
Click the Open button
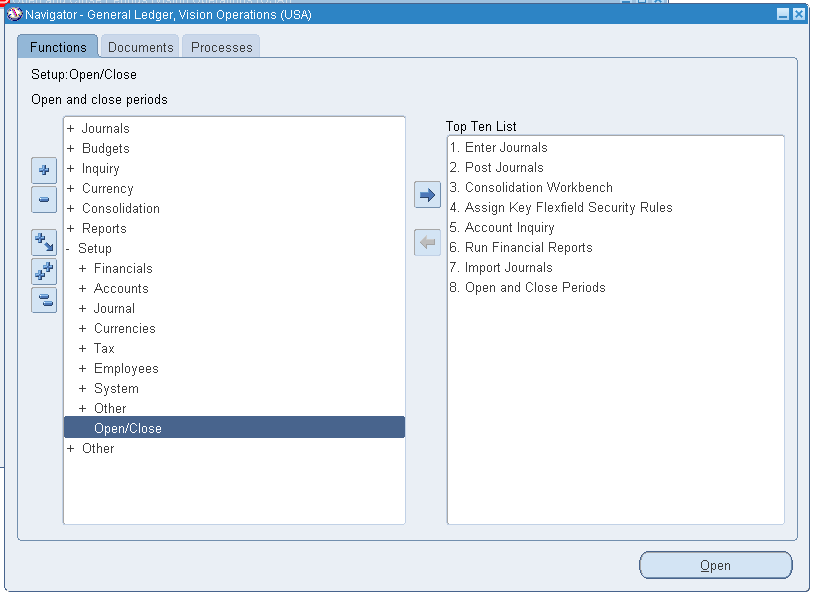714,565
